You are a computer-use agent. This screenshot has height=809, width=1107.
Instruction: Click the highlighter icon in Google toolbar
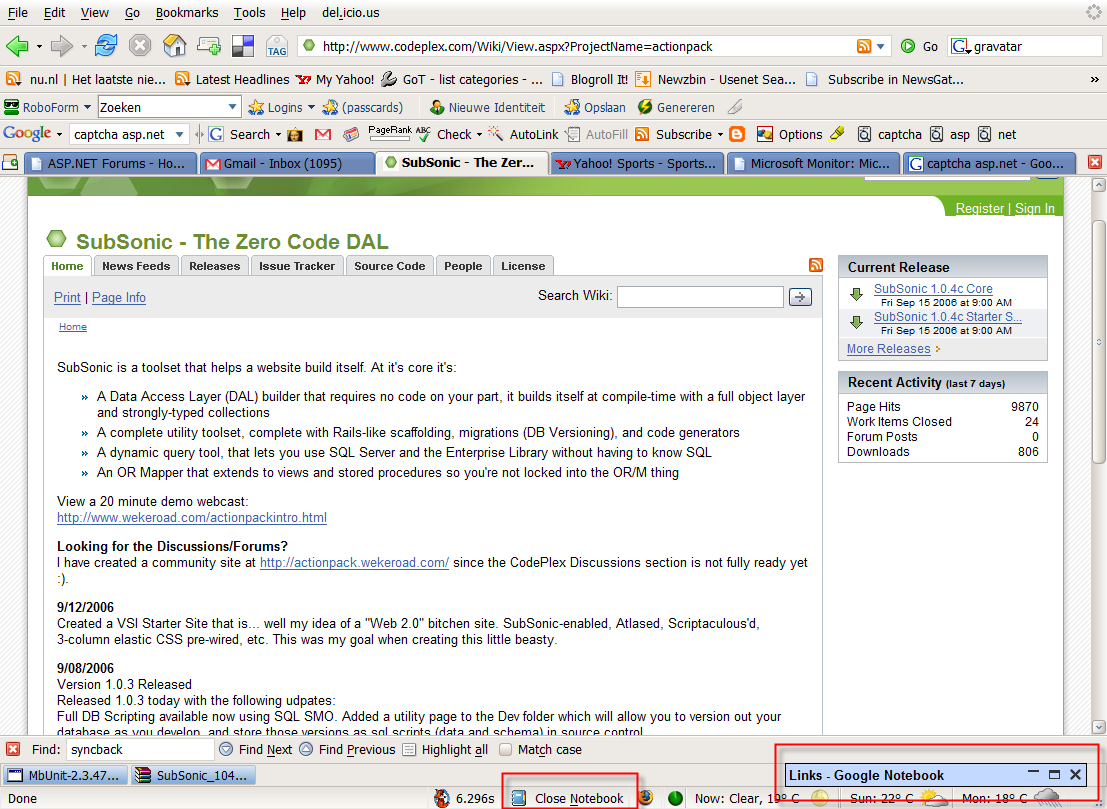(837, 134)
